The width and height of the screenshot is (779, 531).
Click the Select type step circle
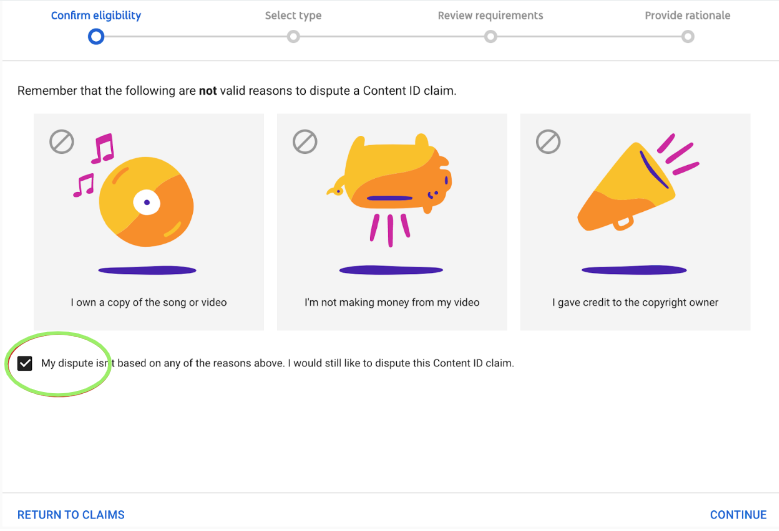pos(293,37)
